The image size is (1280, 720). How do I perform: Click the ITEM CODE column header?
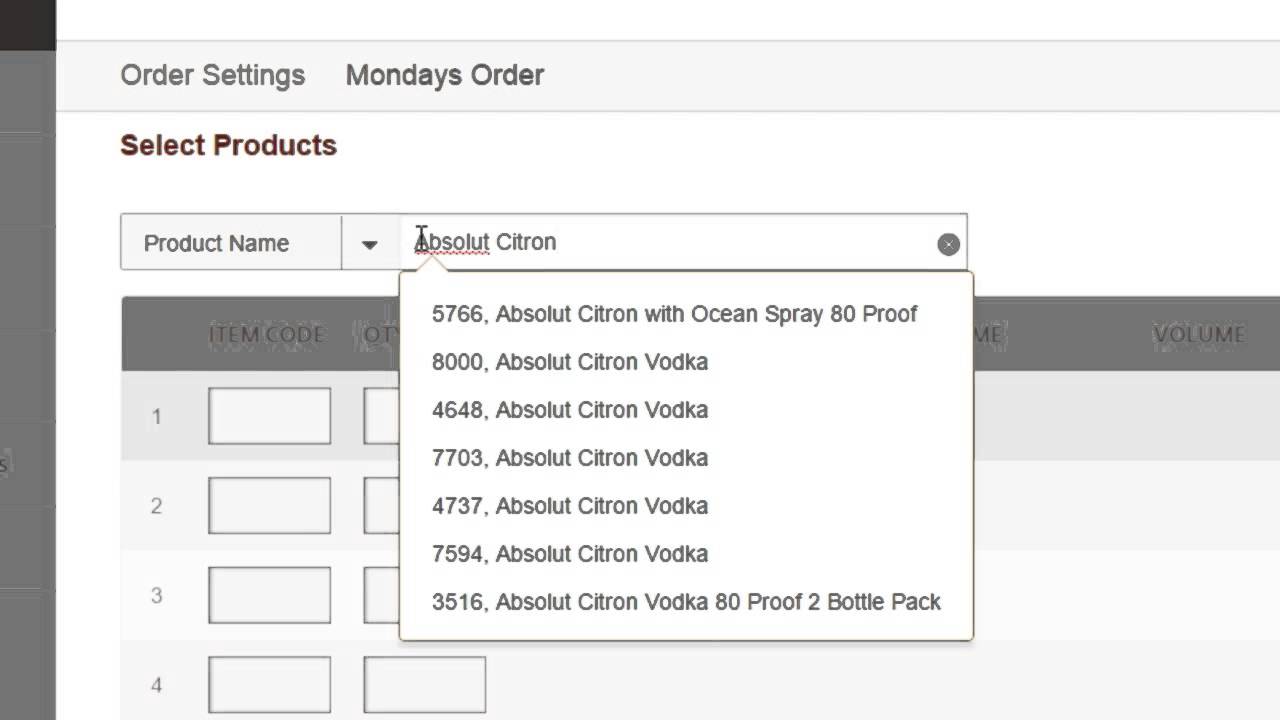coord(266,335)
